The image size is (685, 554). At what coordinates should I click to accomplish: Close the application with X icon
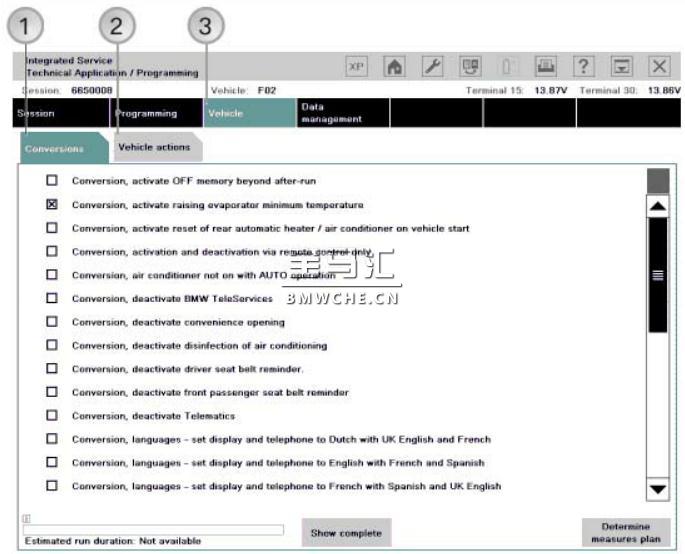[659, 67]
